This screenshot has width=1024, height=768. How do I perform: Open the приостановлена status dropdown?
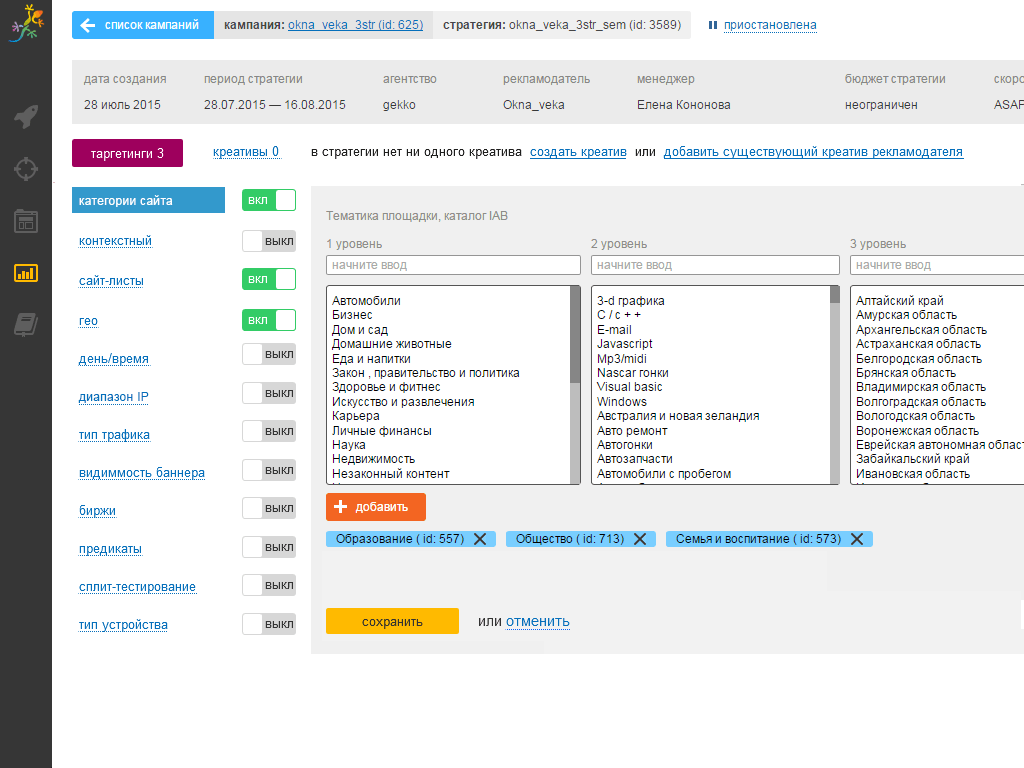click(769, 25)
